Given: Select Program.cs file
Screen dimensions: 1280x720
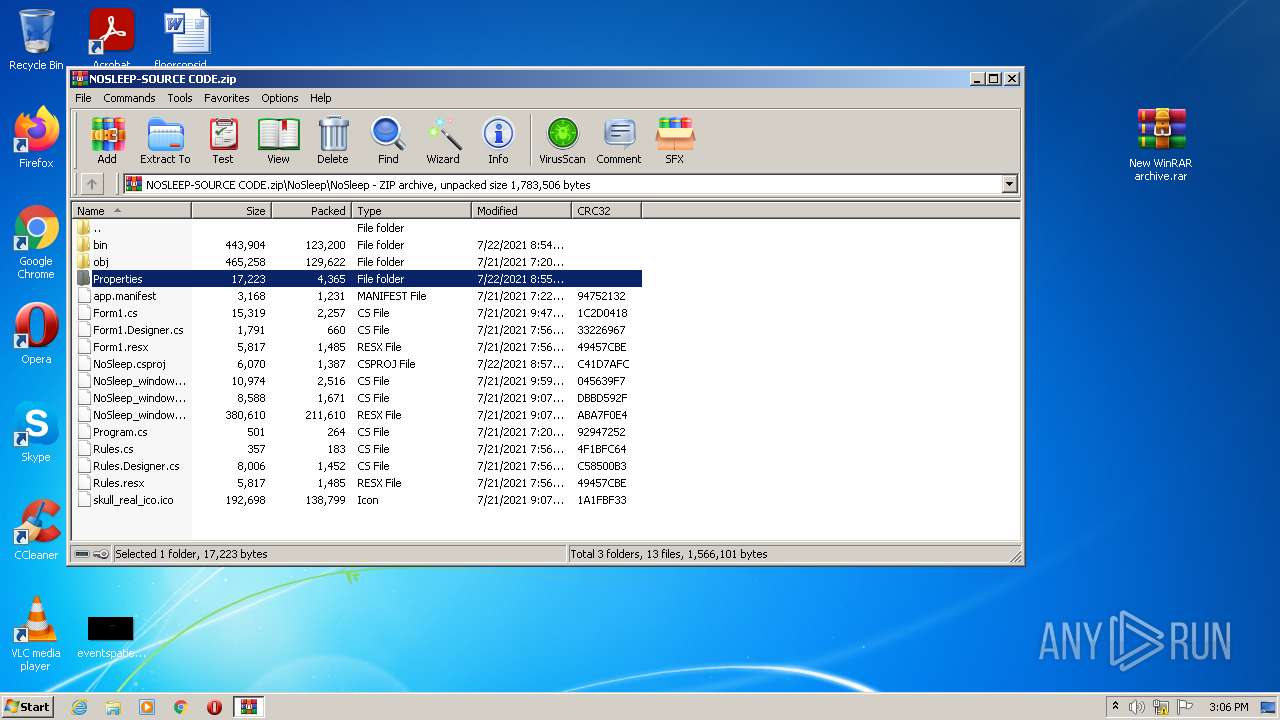Looking at the screenshot, I should (x=357, y=432).
